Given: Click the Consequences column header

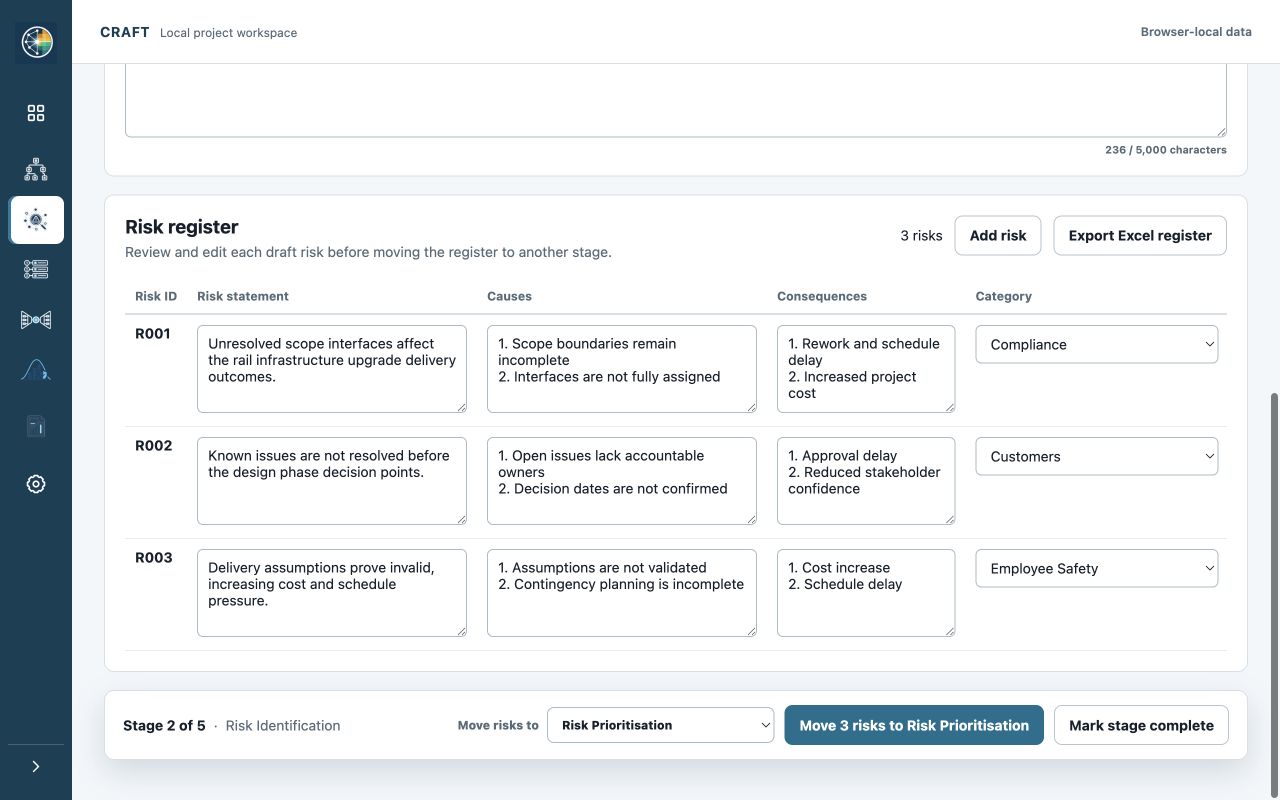Looking at the screenshot, I should click(822, 296).
